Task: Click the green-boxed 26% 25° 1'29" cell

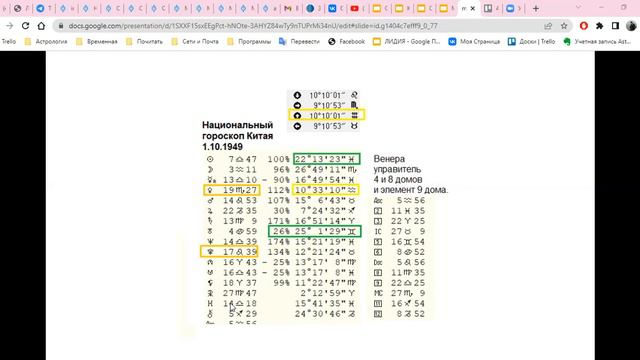Action: (314, 231)
